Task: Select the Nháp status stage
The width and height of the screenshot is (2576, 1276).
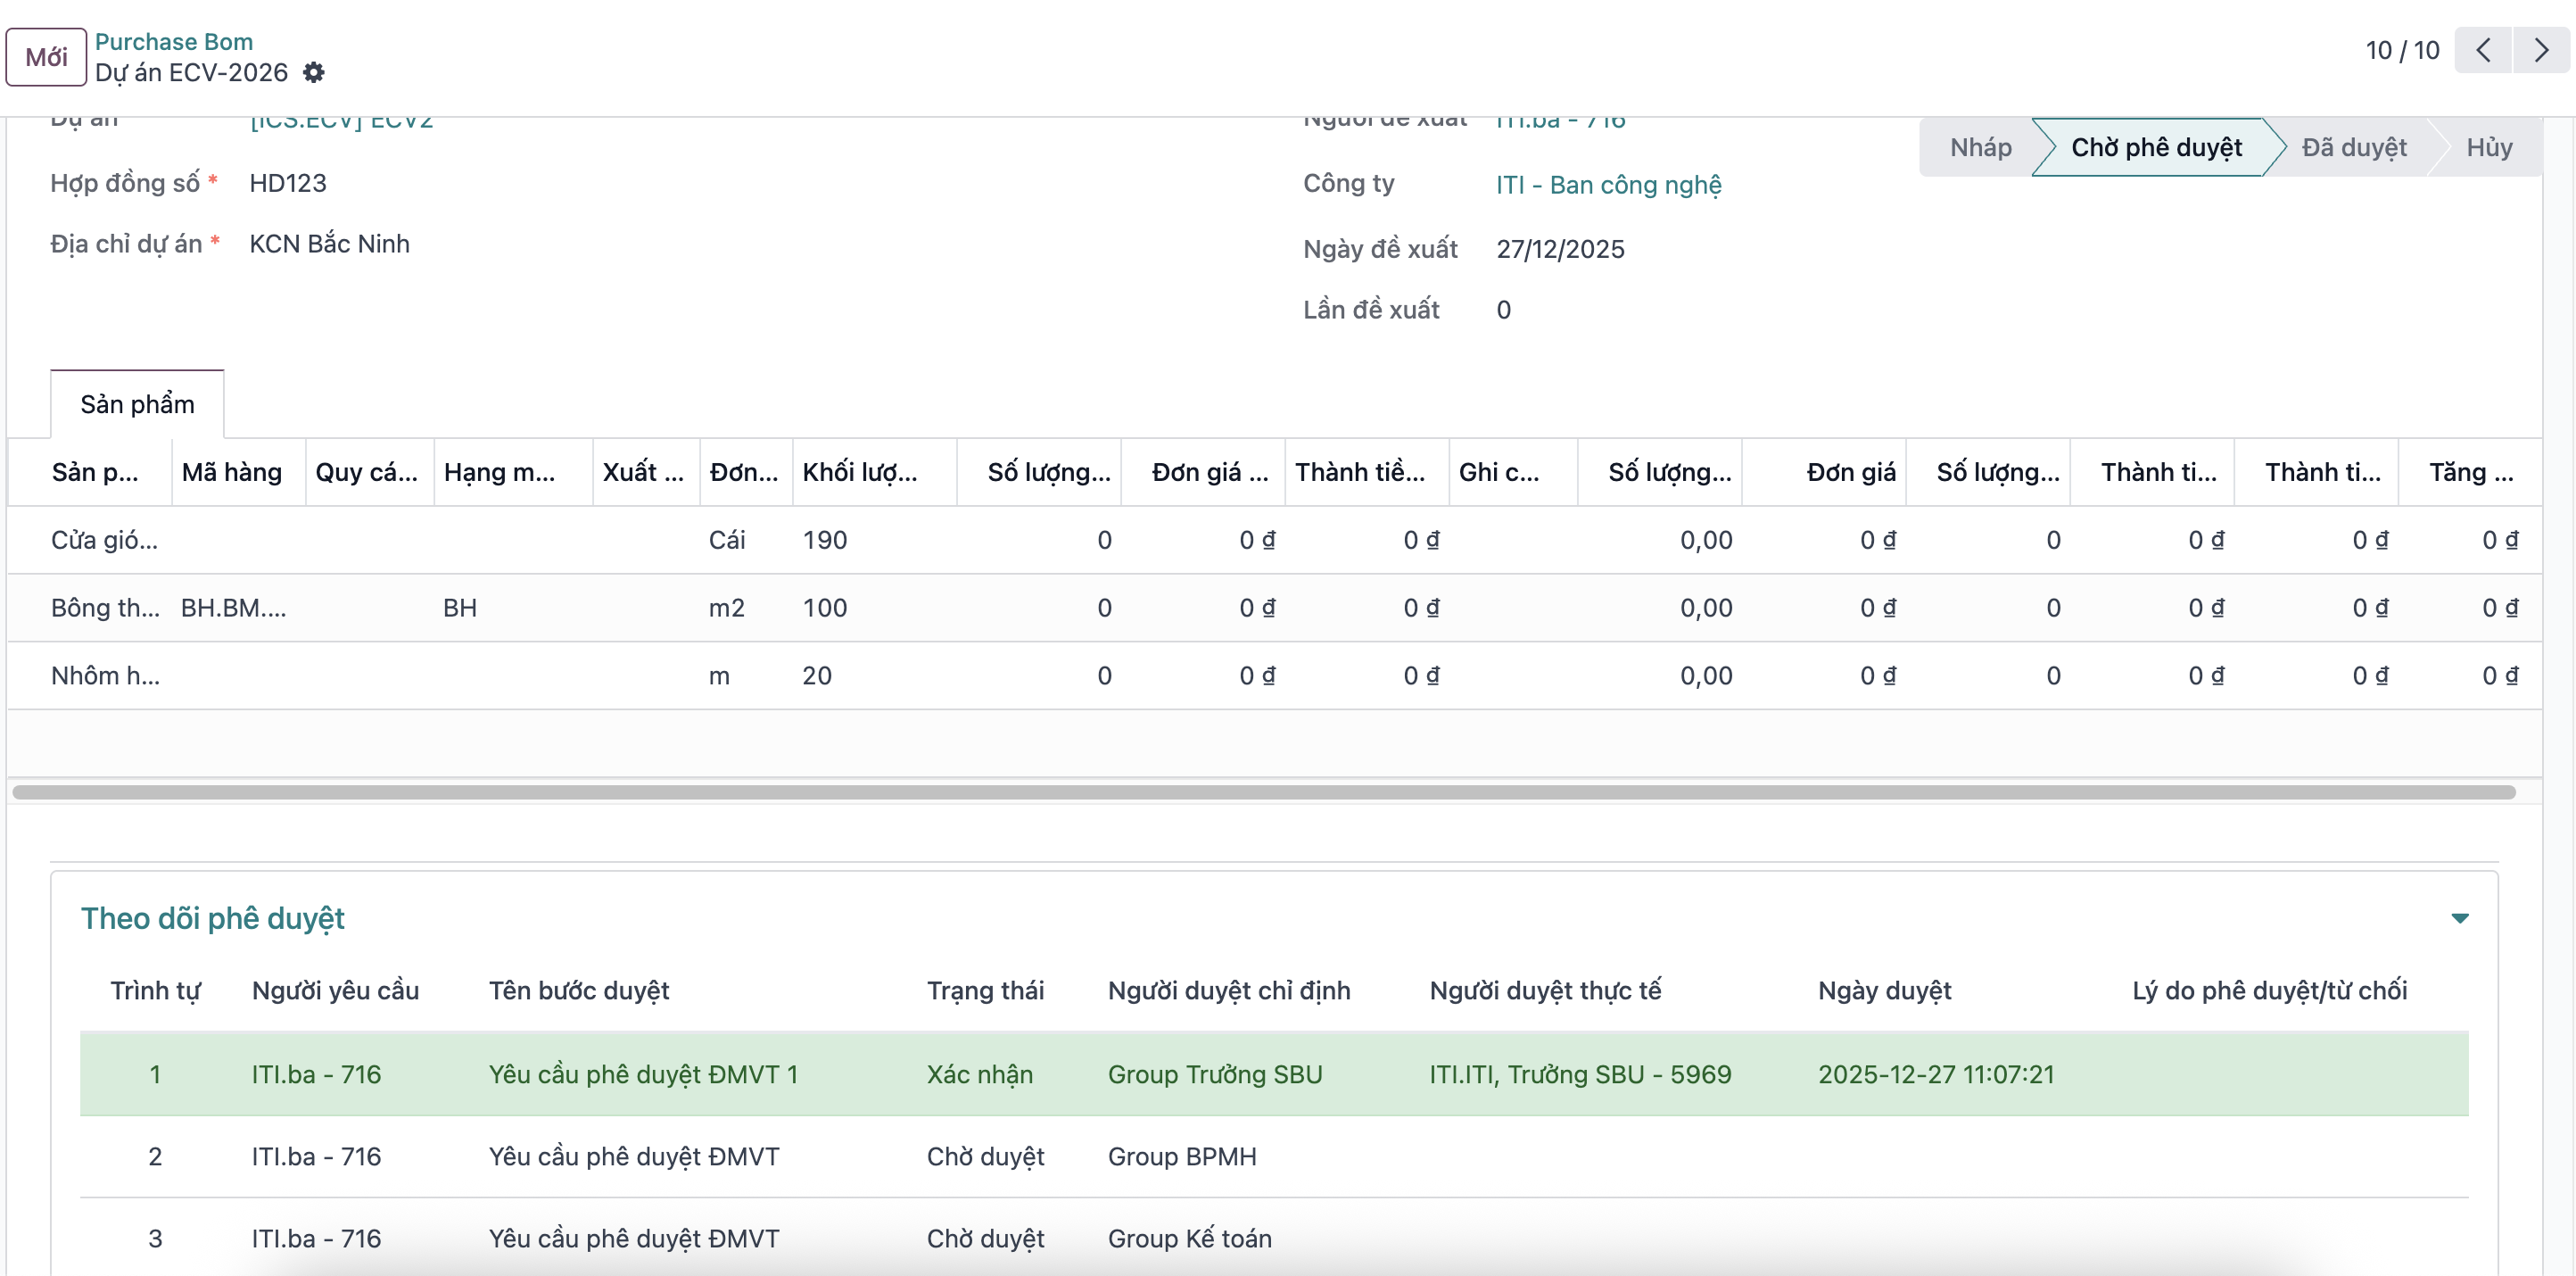Action: (x=1980, y=148)
